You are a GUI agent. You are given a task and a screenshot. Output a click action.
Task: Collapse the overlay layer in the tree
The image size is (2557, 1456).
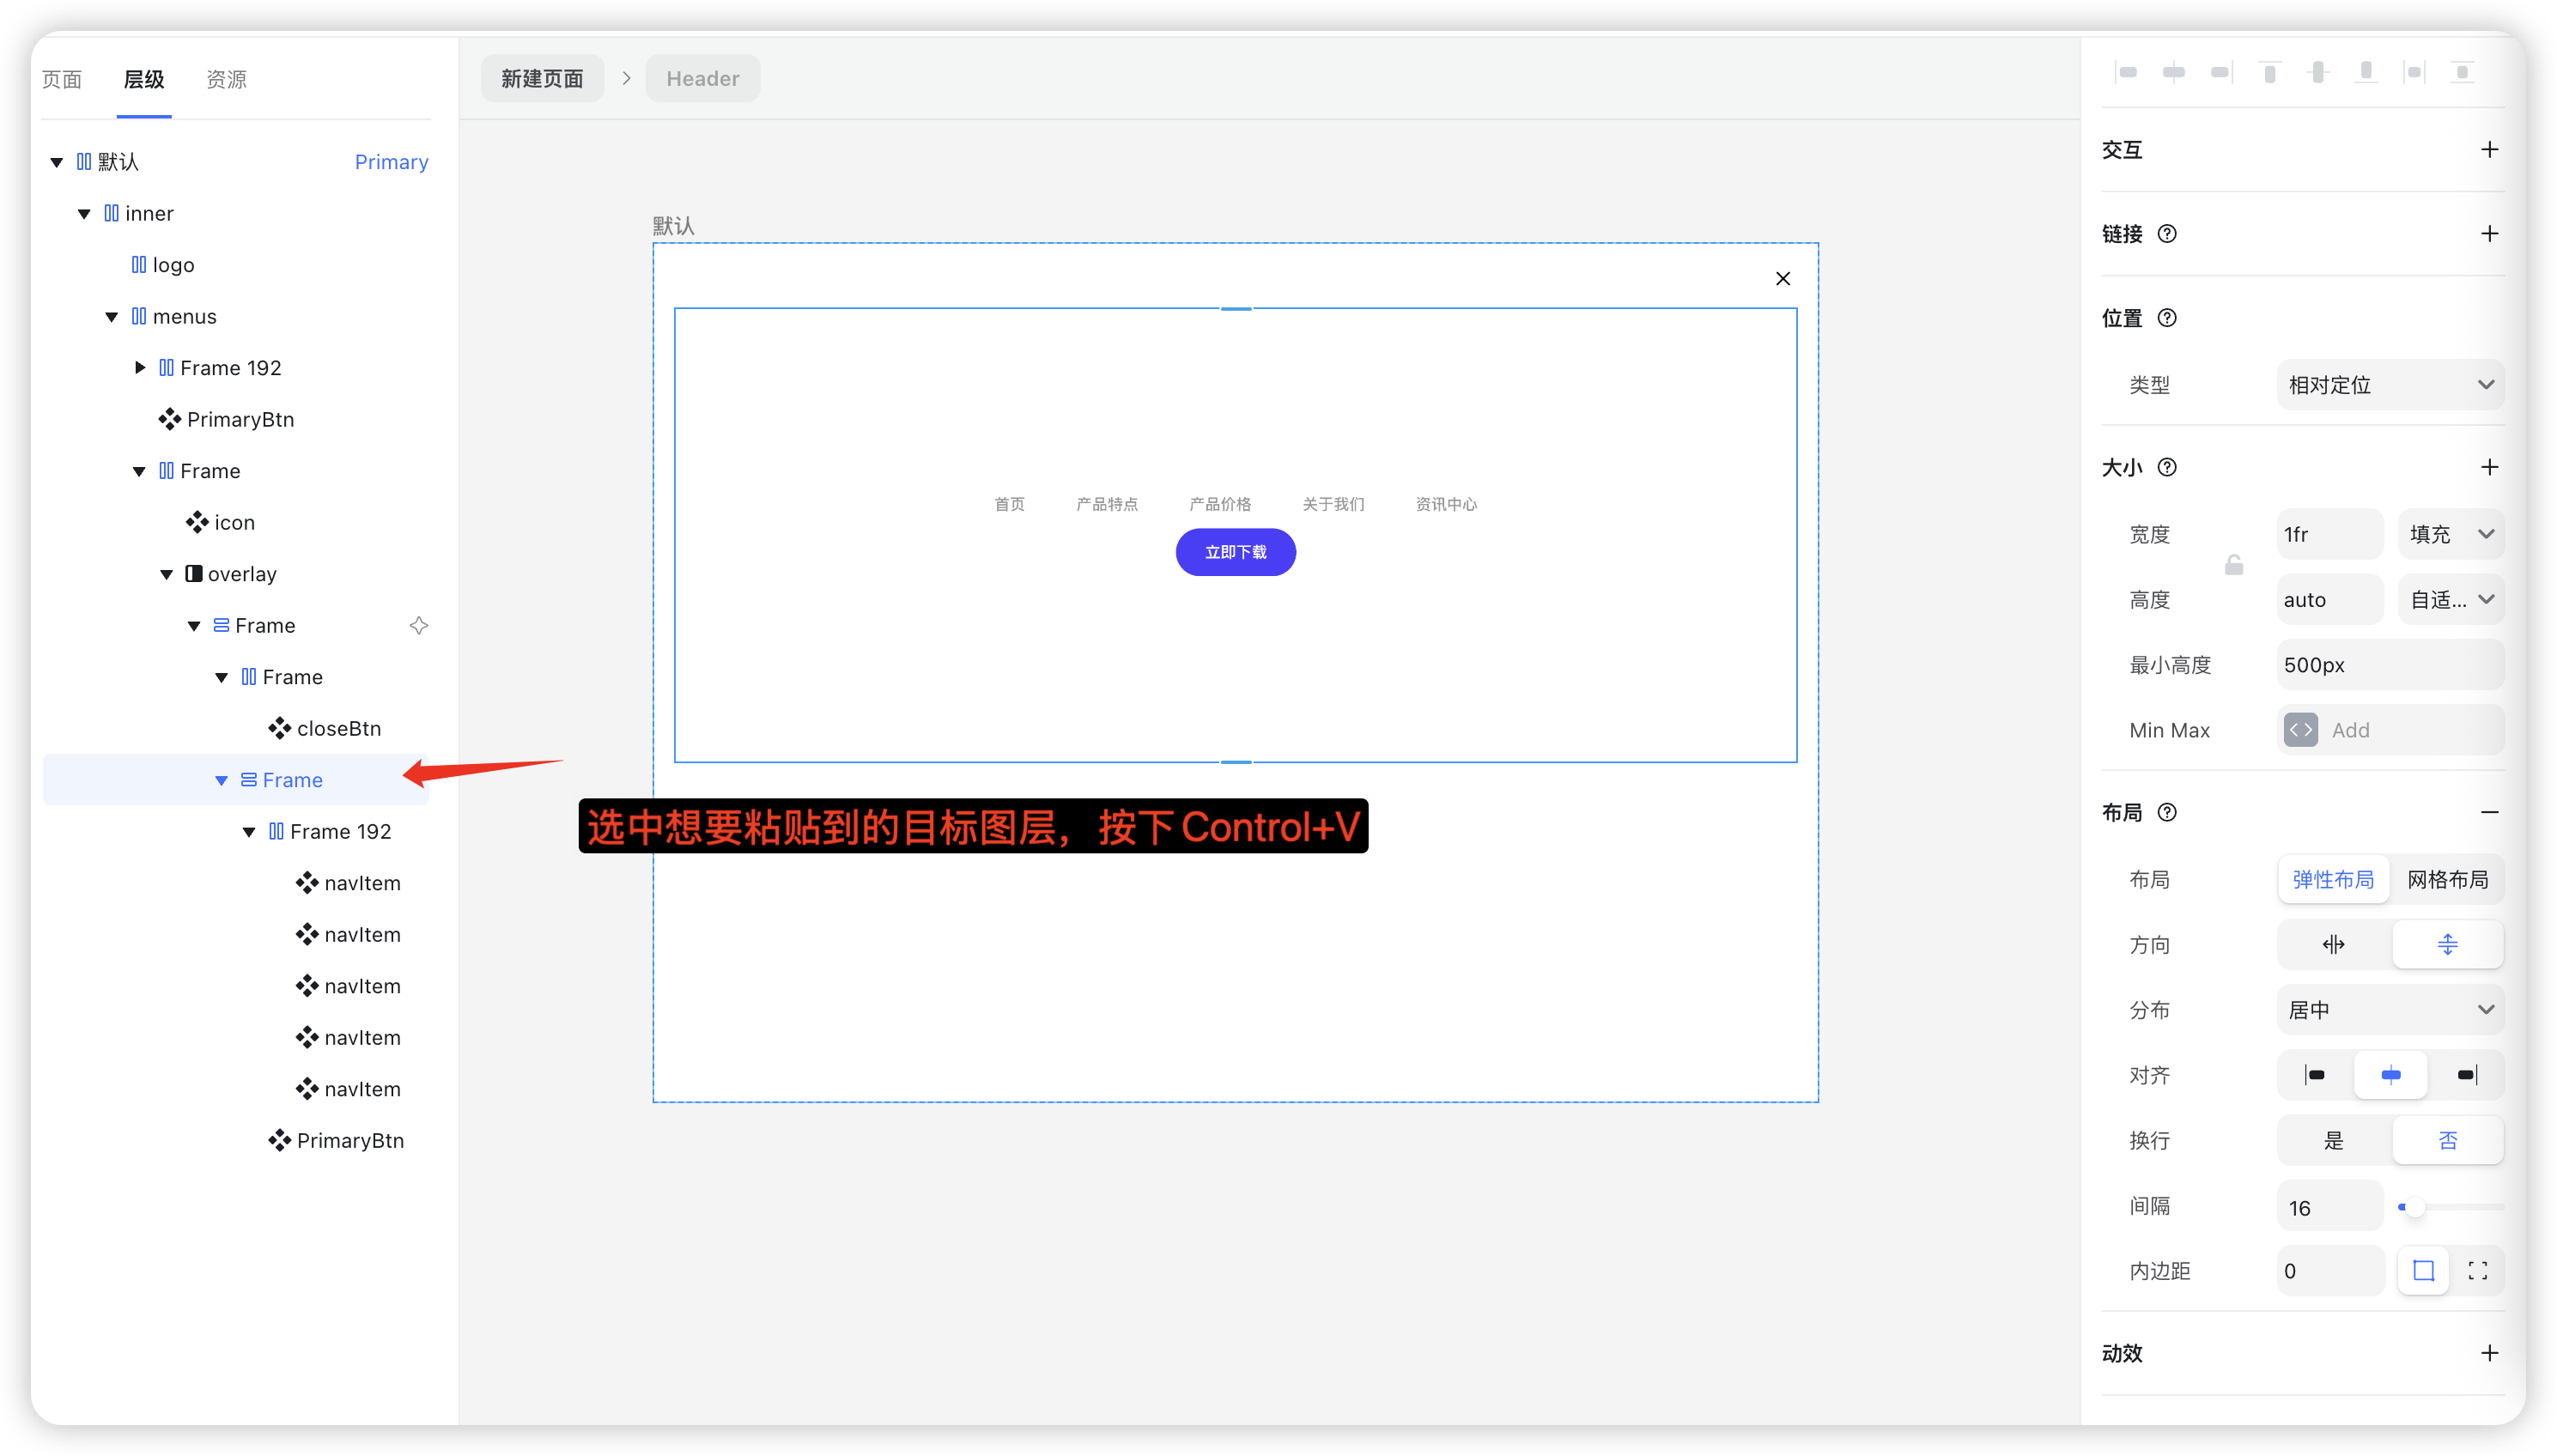[x=167, y=575]
